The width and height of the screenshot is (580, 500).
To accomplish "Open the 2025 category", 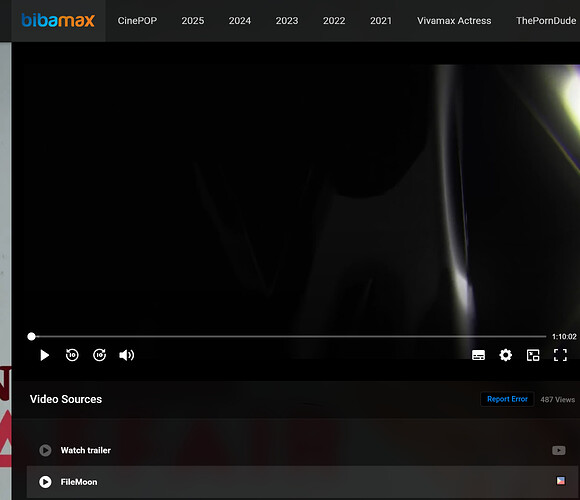I will (193, 21).
